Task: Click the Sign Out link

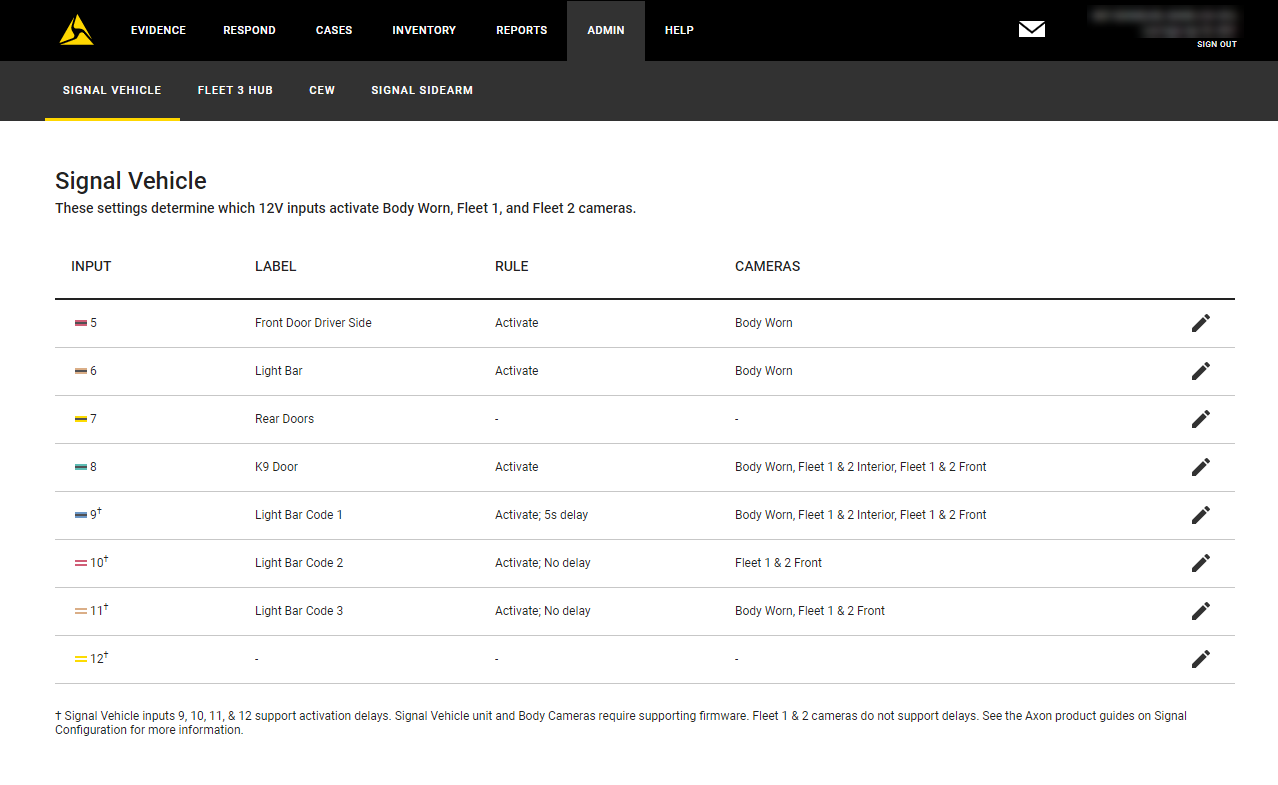Action: coord(1217,44)
